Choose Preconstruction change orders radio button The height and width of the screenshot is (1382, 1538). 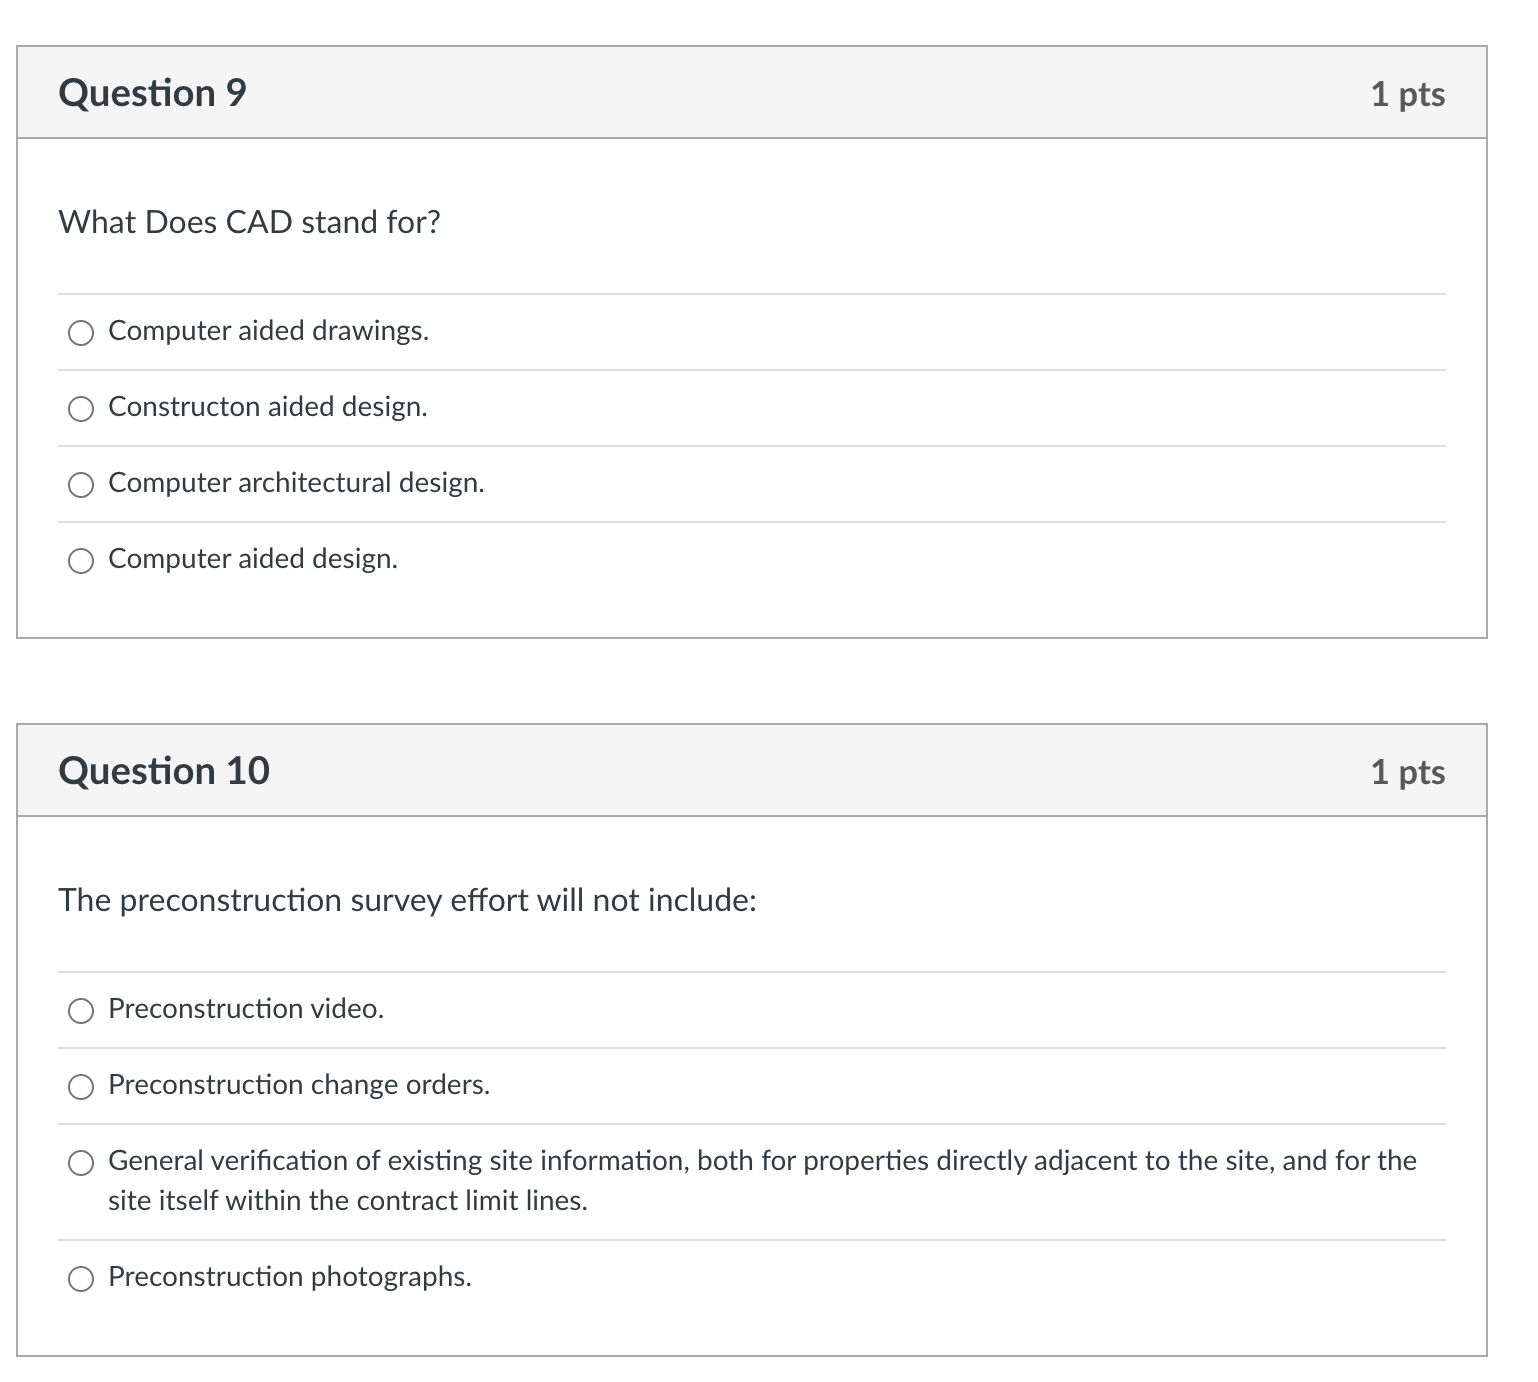pos(81,1087)
